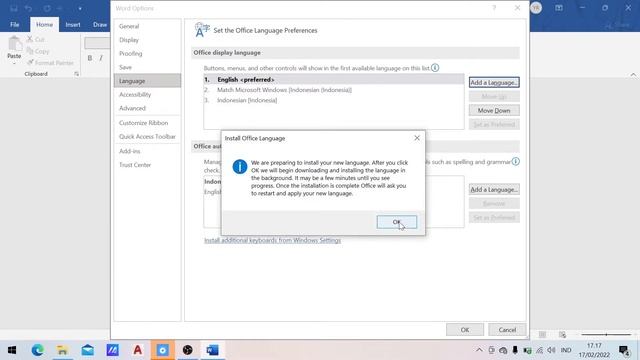Screen dimensions: 640x360
Task: Open the notification center icon
Action: (x=624, y=350)
